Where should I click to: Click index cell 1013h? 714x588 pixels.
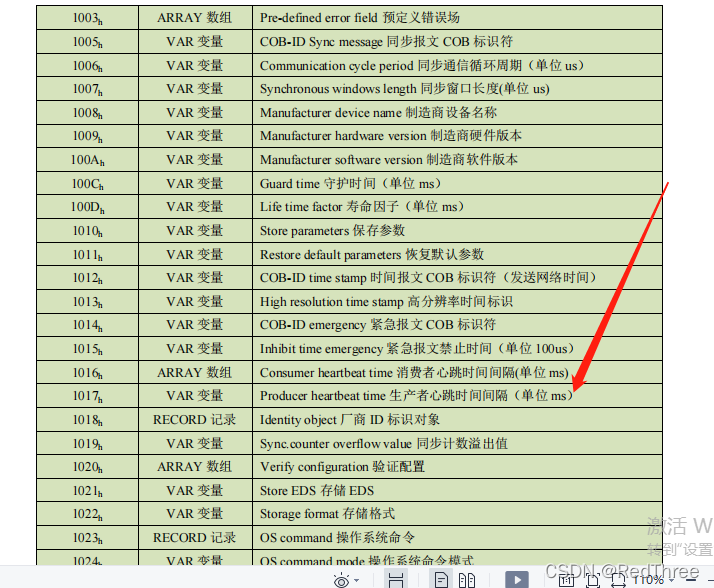[x=87, y=302]
